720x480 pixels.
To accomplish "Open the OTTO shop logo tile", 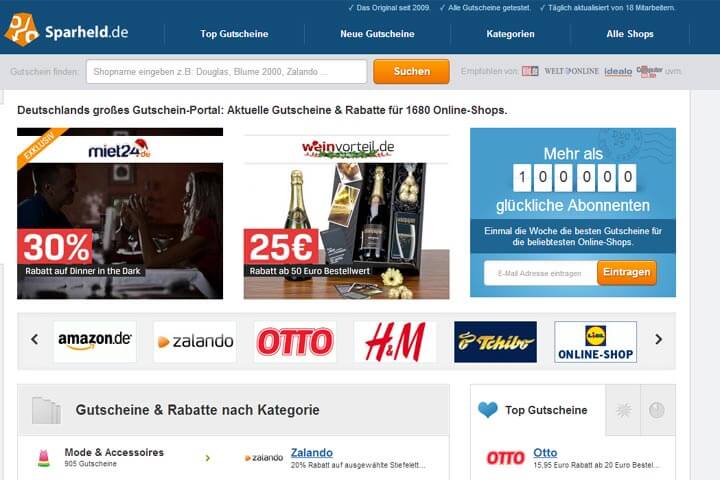I will pos(295,342).
